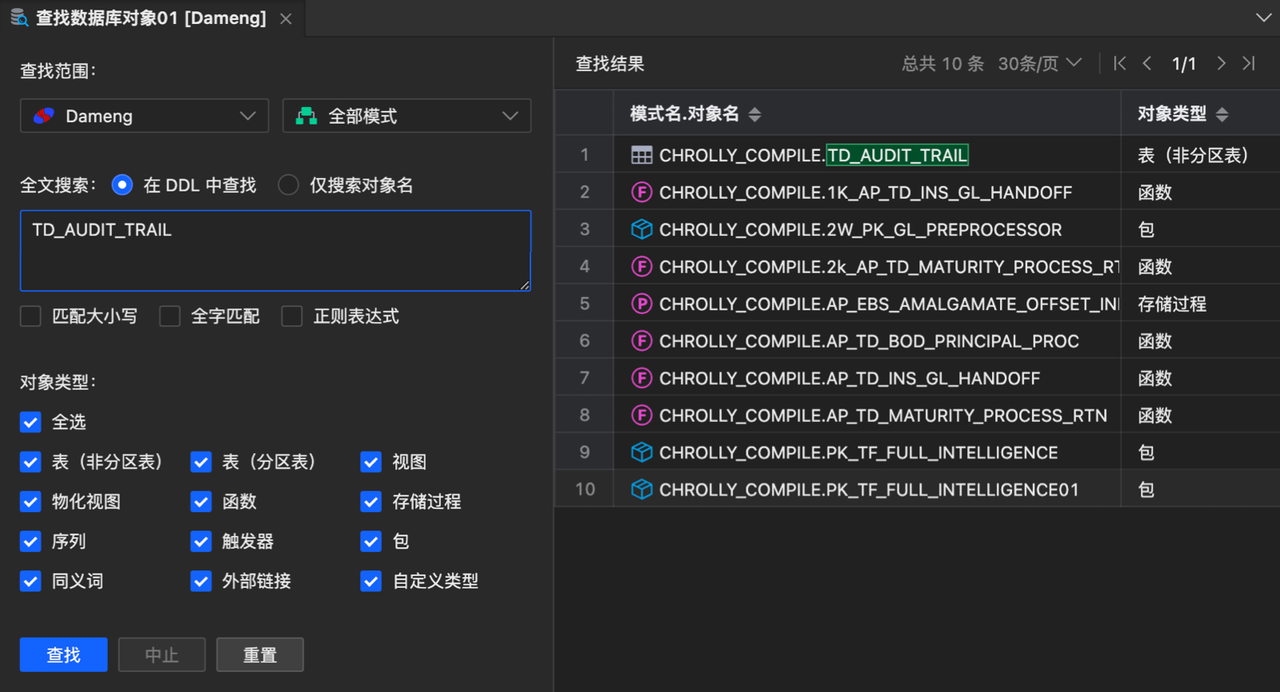Image resolution: width=1280 pixels, height=692 pixels.
Task: Enable the 匹配大小写 checkbox
Action: (30, 315)
